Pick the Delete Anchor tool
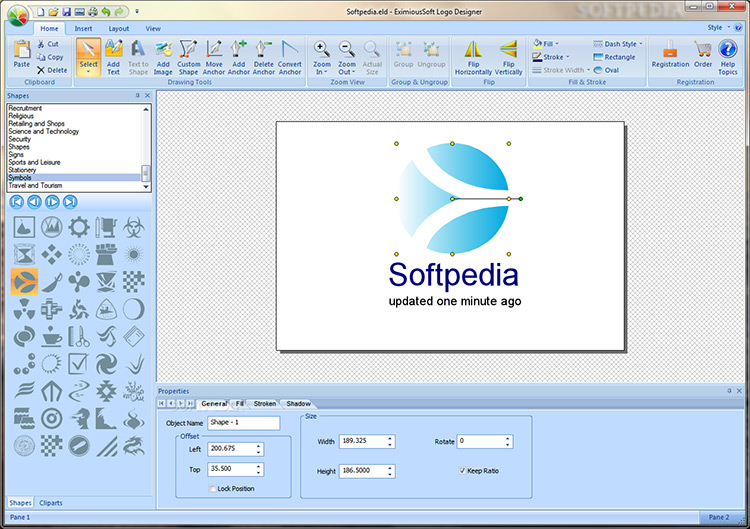 click(264, 57)
